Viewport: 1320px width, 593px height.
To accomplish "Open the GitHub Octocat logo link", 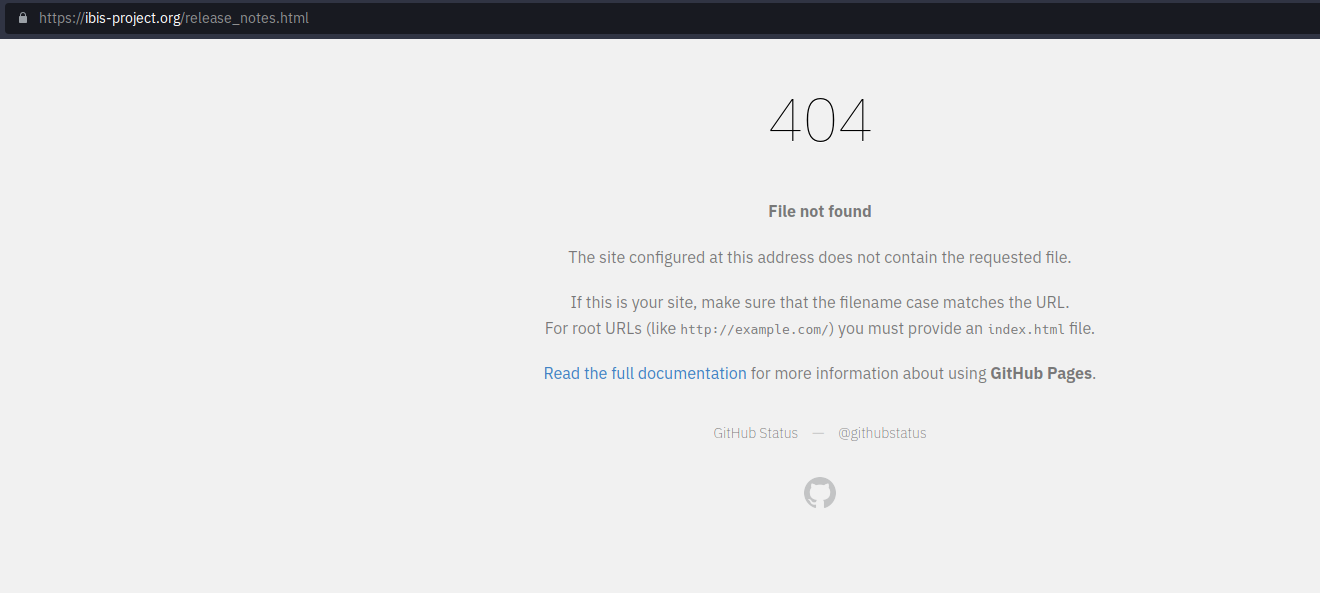I will pos(820,493).
